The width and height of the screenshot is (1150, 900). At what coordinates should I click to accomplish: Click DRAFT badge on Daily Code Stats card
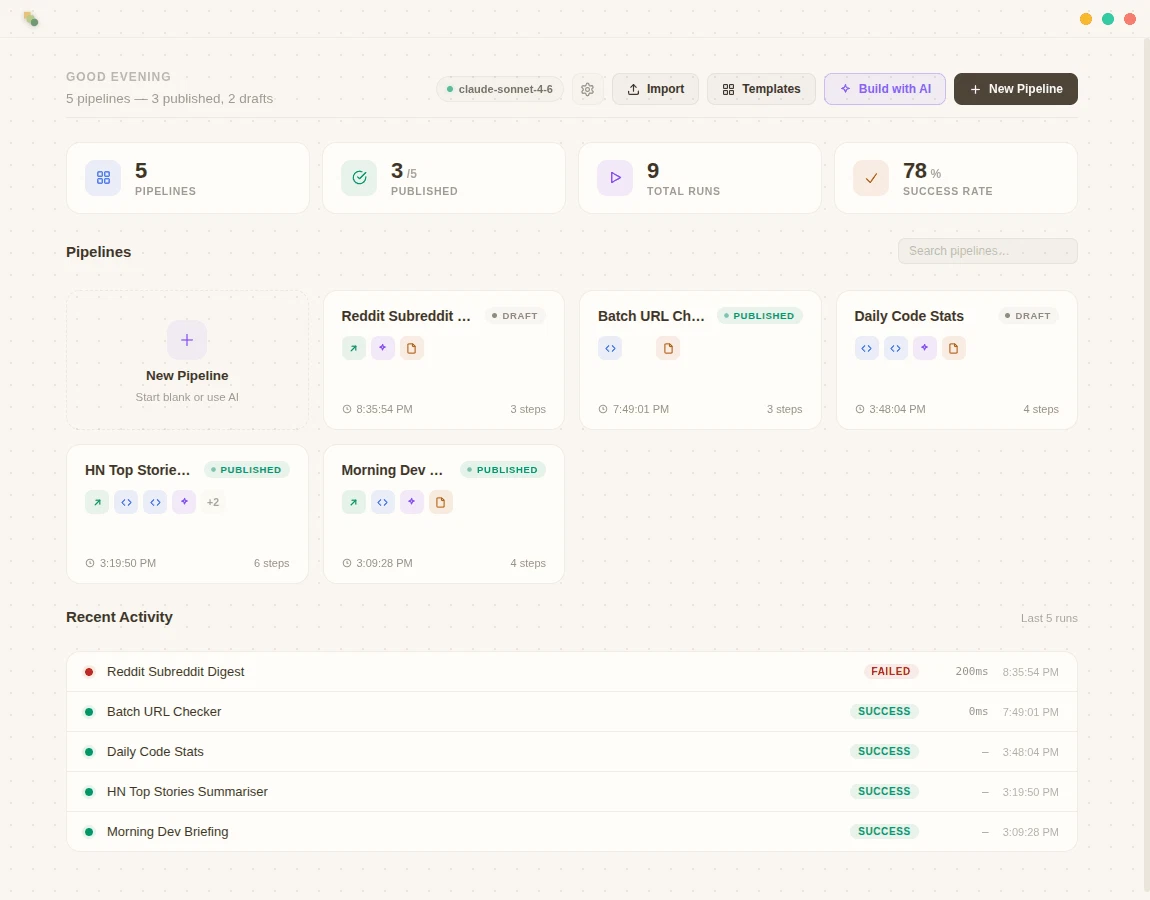point(1028,316)
